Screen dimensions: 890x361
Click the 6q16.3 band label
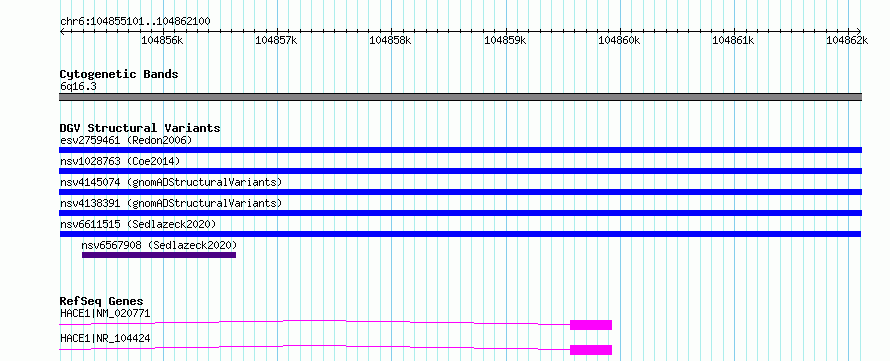pos(78,86)
